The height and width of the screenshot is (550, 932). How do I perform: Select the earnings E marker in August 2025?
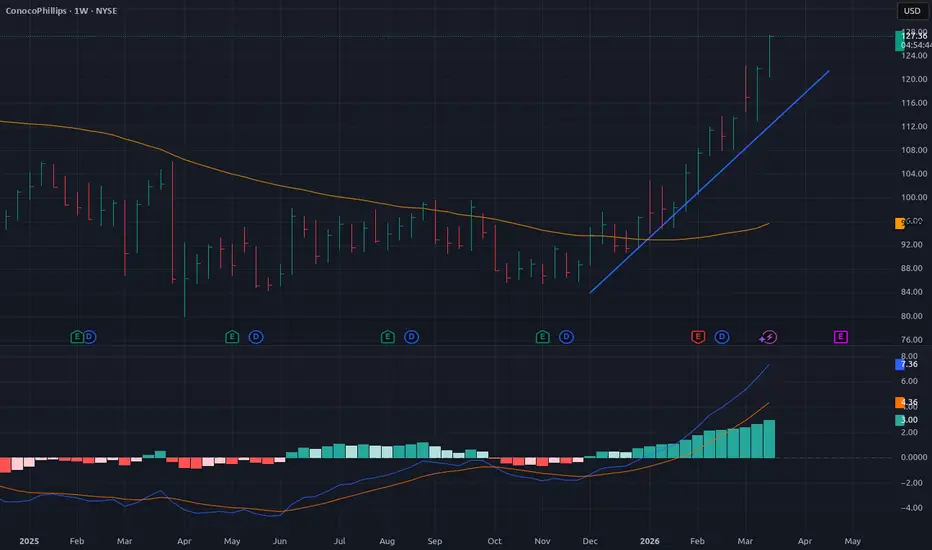pos(388,337)
